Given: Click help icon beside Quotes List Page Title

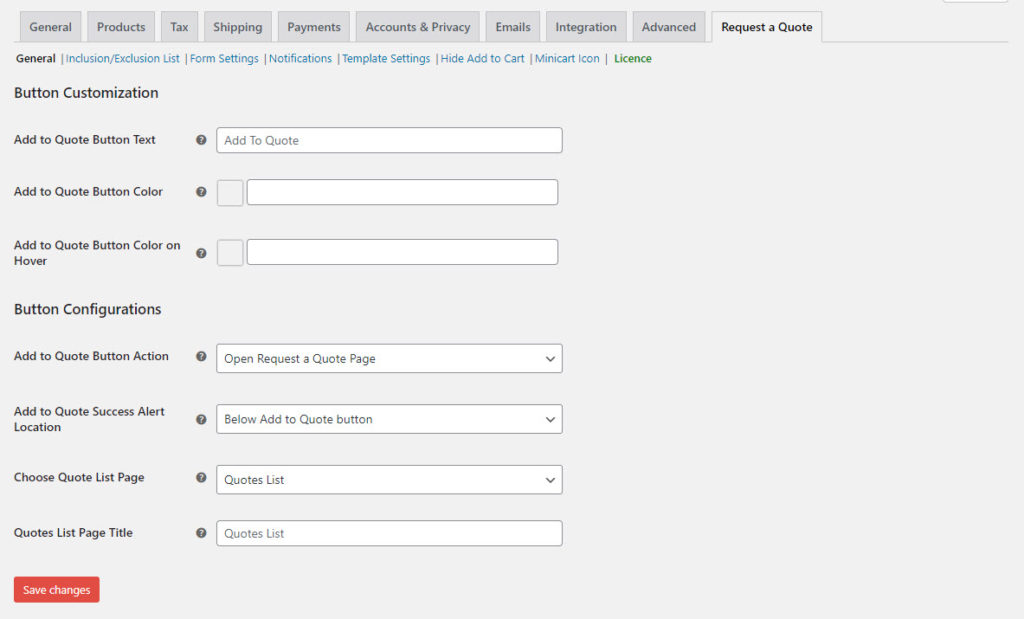Looking at the screenshot, I should pos(201,533).
